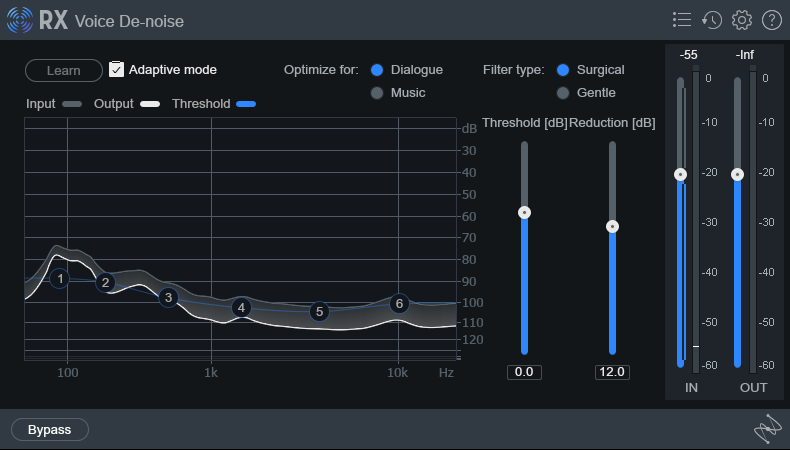Select threshold node 3 on the spectrum
Viewport: 790px width, 450px height.
[x=168, y=298]
